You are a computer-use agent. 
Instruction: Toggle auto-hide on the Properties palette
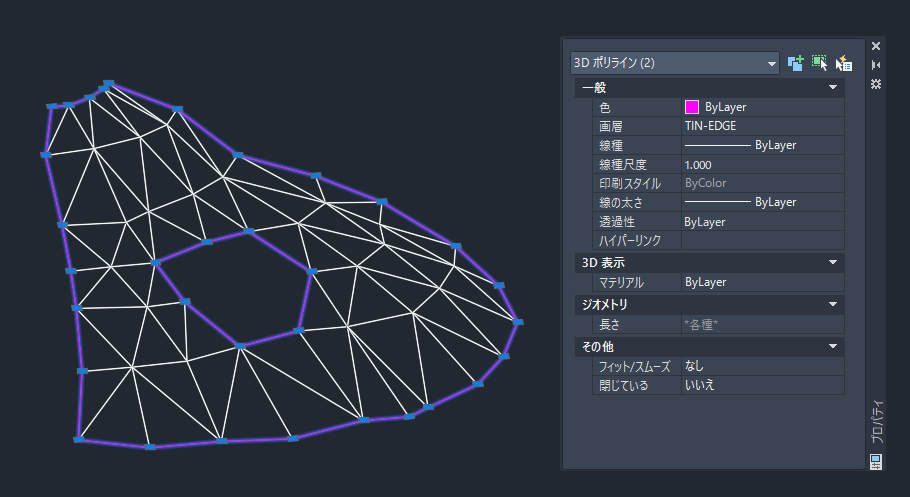pos(876,64)
